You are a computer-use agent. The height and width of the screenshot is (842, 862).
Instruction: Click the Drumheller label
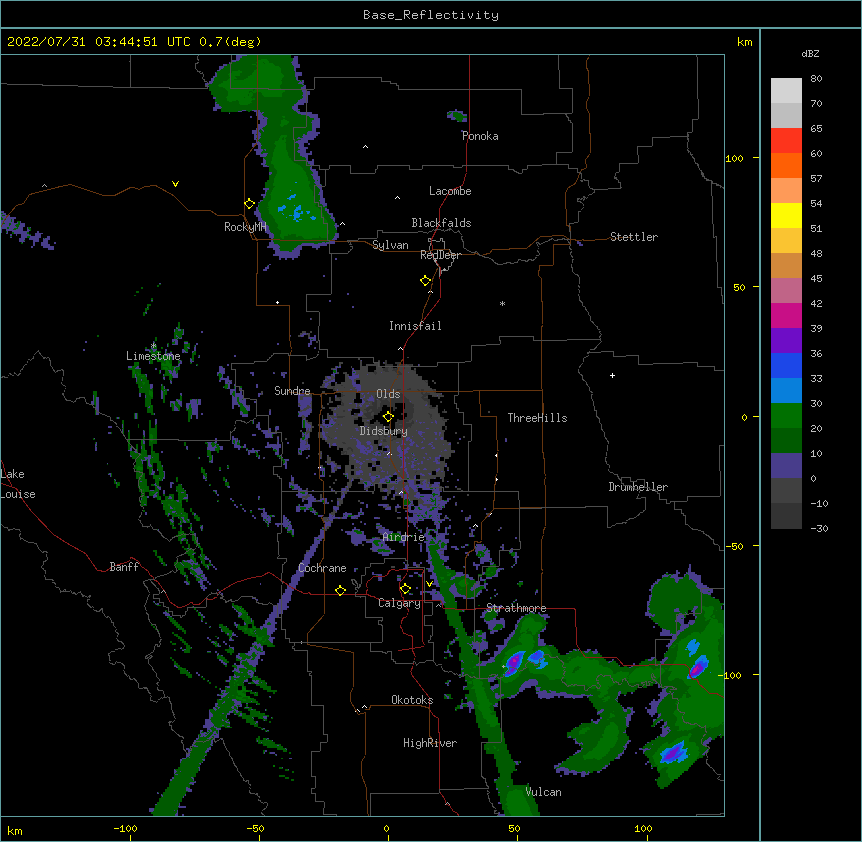[638, 487]
